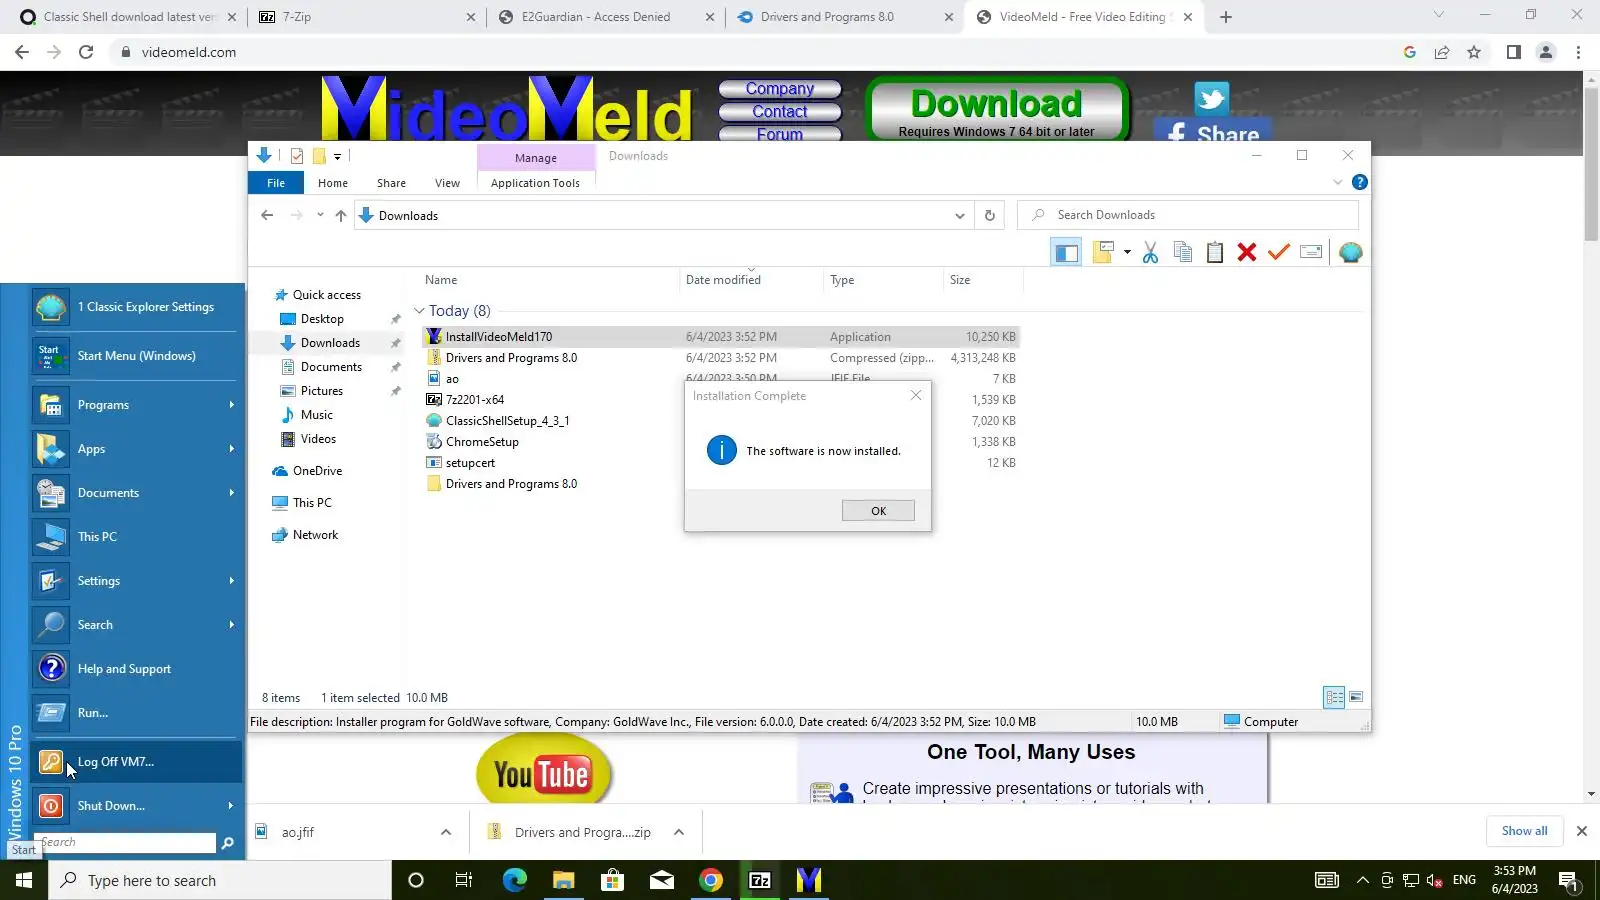The image size is (1600, 900).
Task: Cut selection with the scissors toolbar icon
Action: click(x=1150, y=253)
